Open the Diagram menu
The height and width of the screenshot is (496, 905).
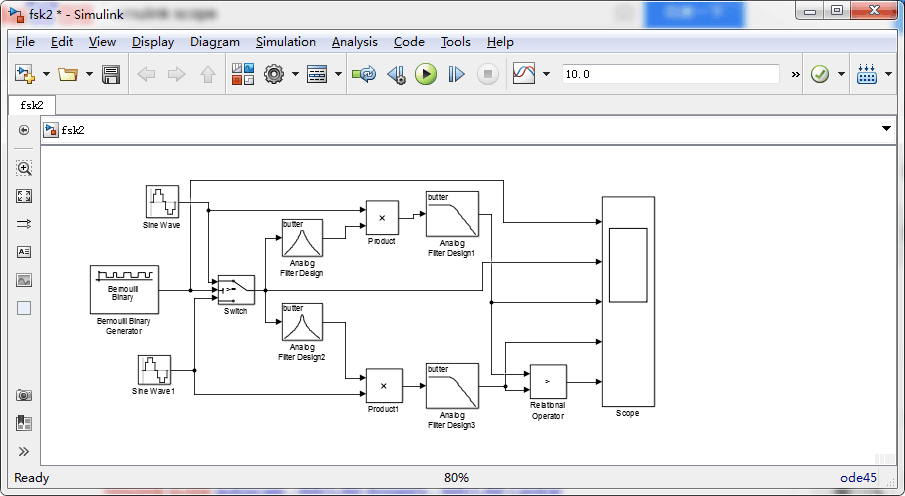click(214, 42)
